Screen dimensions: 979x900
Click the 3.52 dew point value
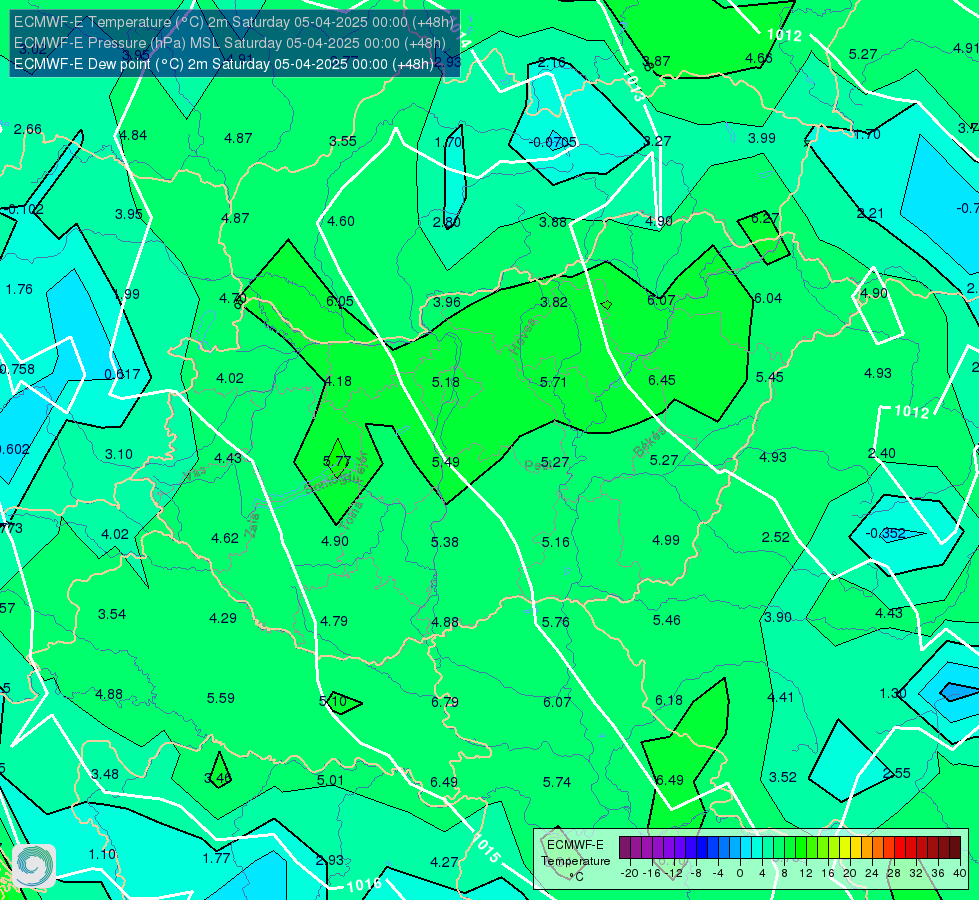pyautogui.click(x=782, y=777)
